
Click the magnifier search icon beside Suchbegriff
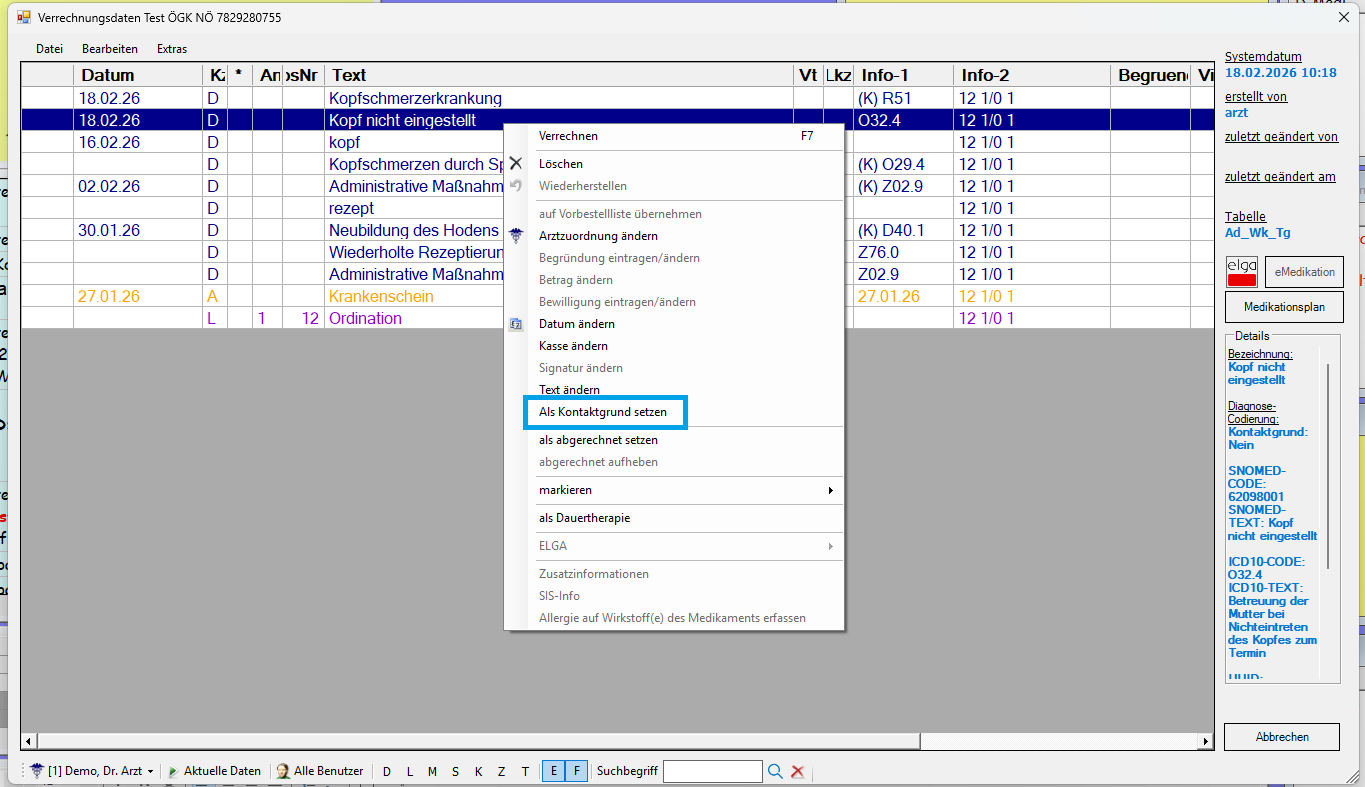pos(775,771)
